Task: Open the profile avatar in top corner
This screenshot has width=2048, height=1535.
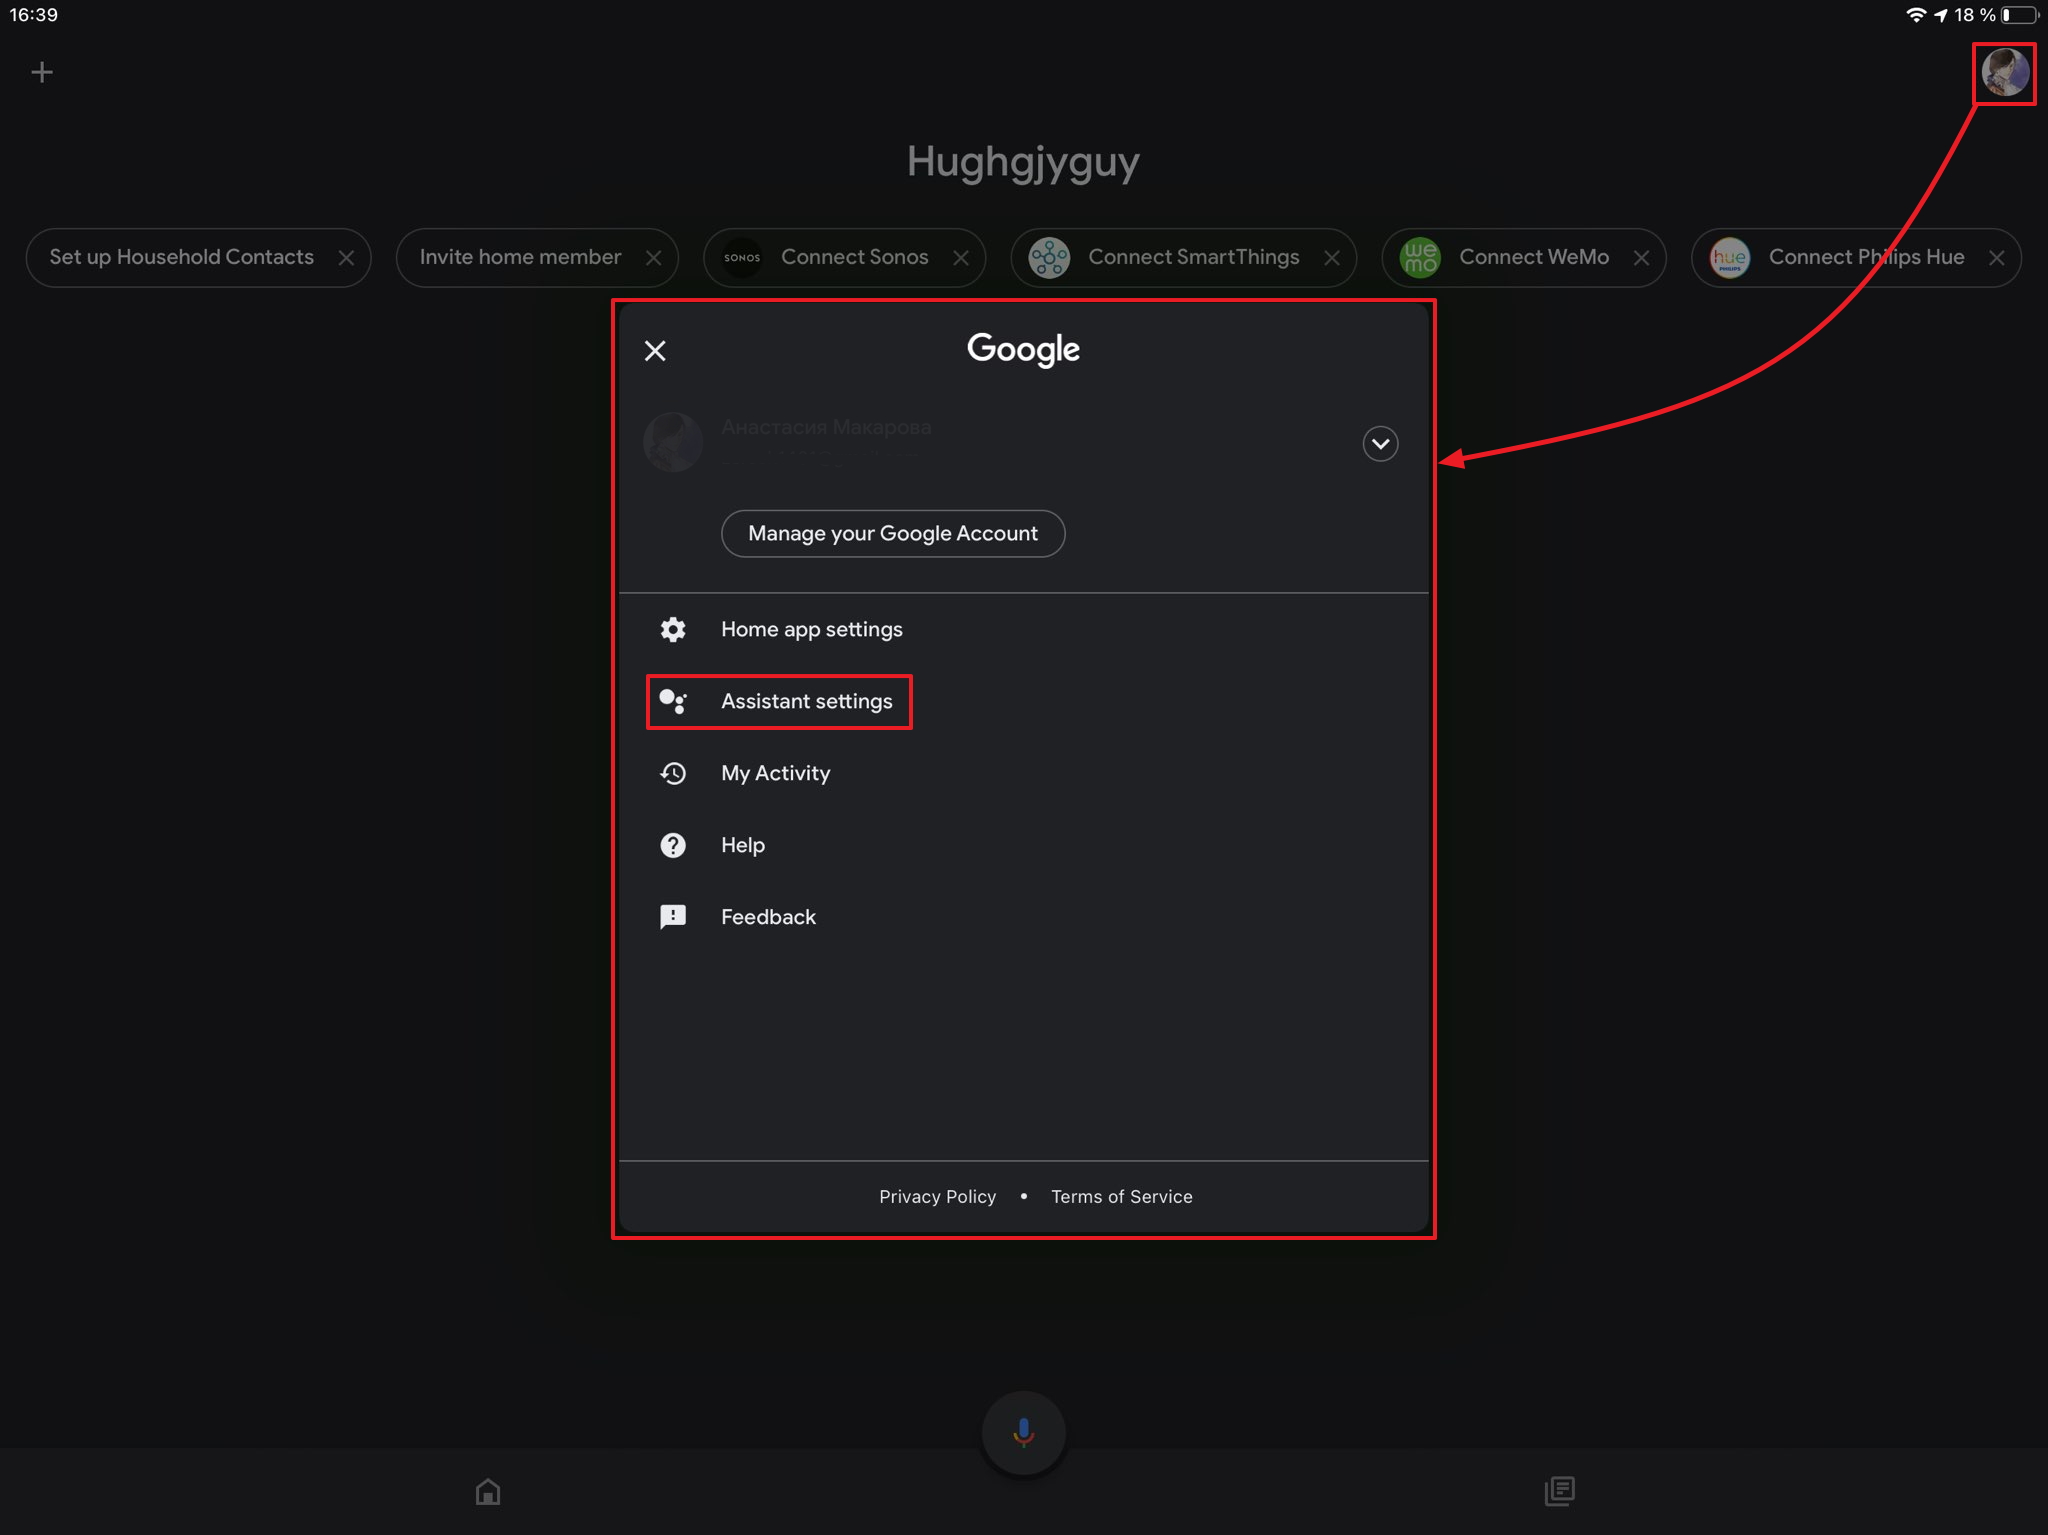Action: pyautogui.click(x=2004, y=73)
